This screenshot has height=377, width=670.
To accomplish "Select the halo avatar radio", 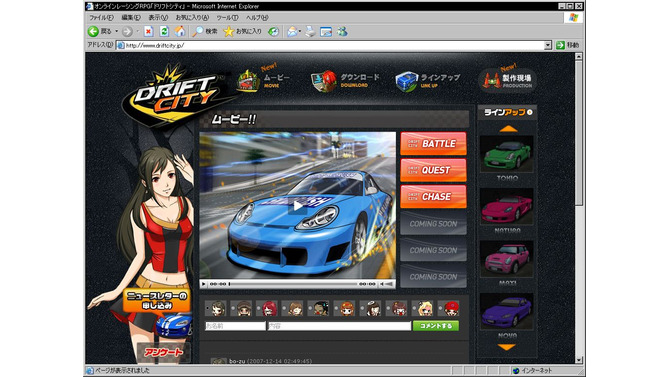I will tap(362, 308).
